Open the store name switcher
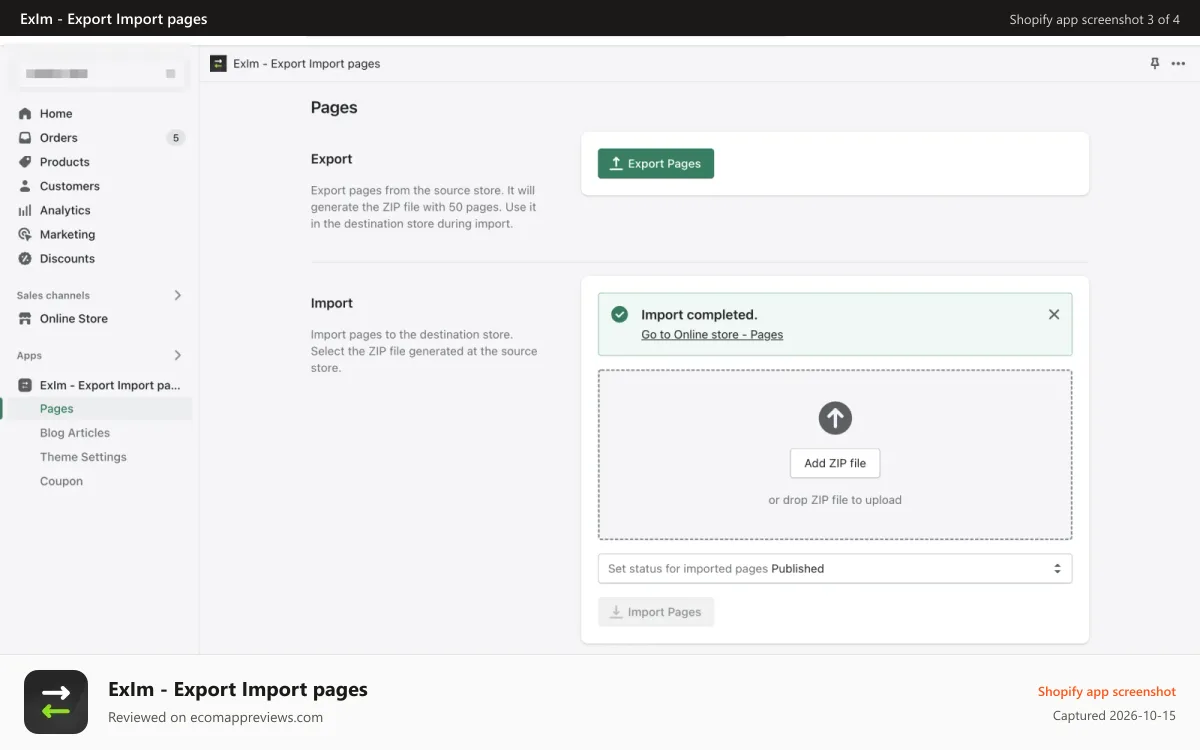The height and width of the screenshot is (750, 1200). click(x=98, y=74)
